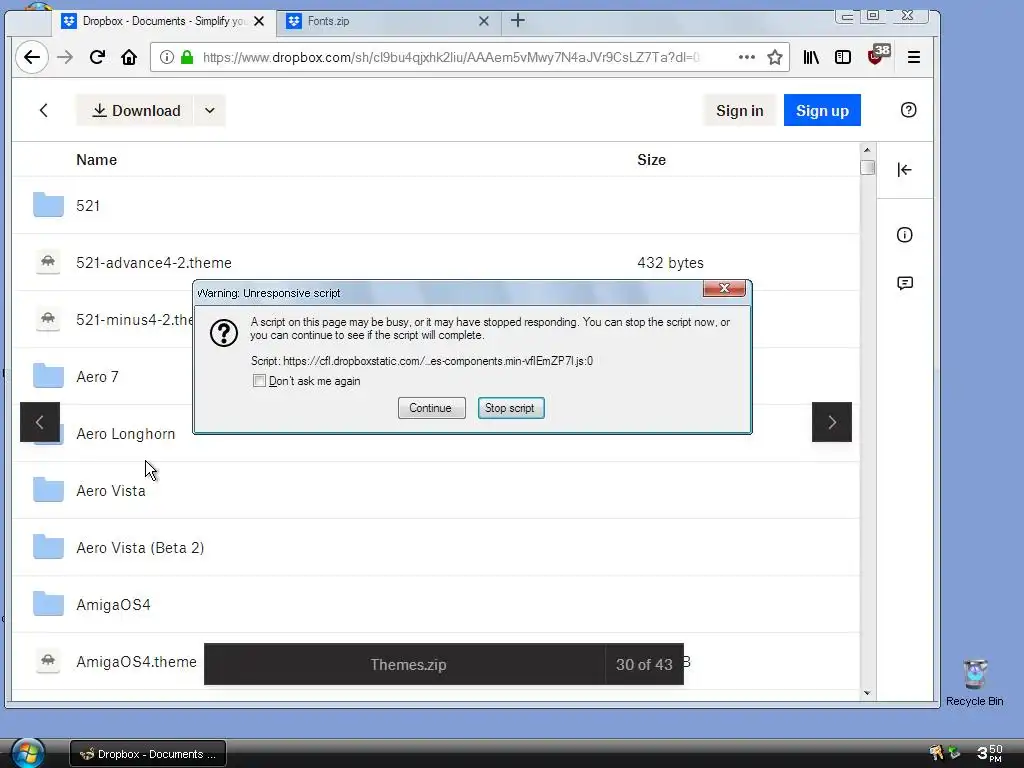Show file info via the info icon

pos(904,234)
